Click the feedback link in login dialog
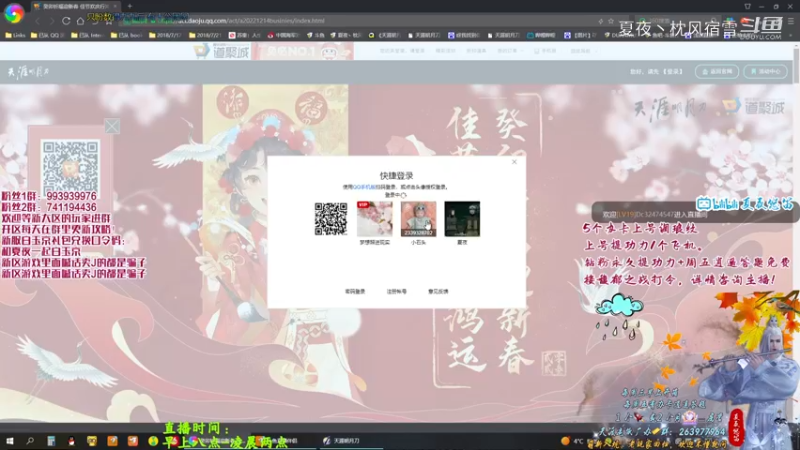Viewport: 800px width, 450px height. [x=438, y=291]
